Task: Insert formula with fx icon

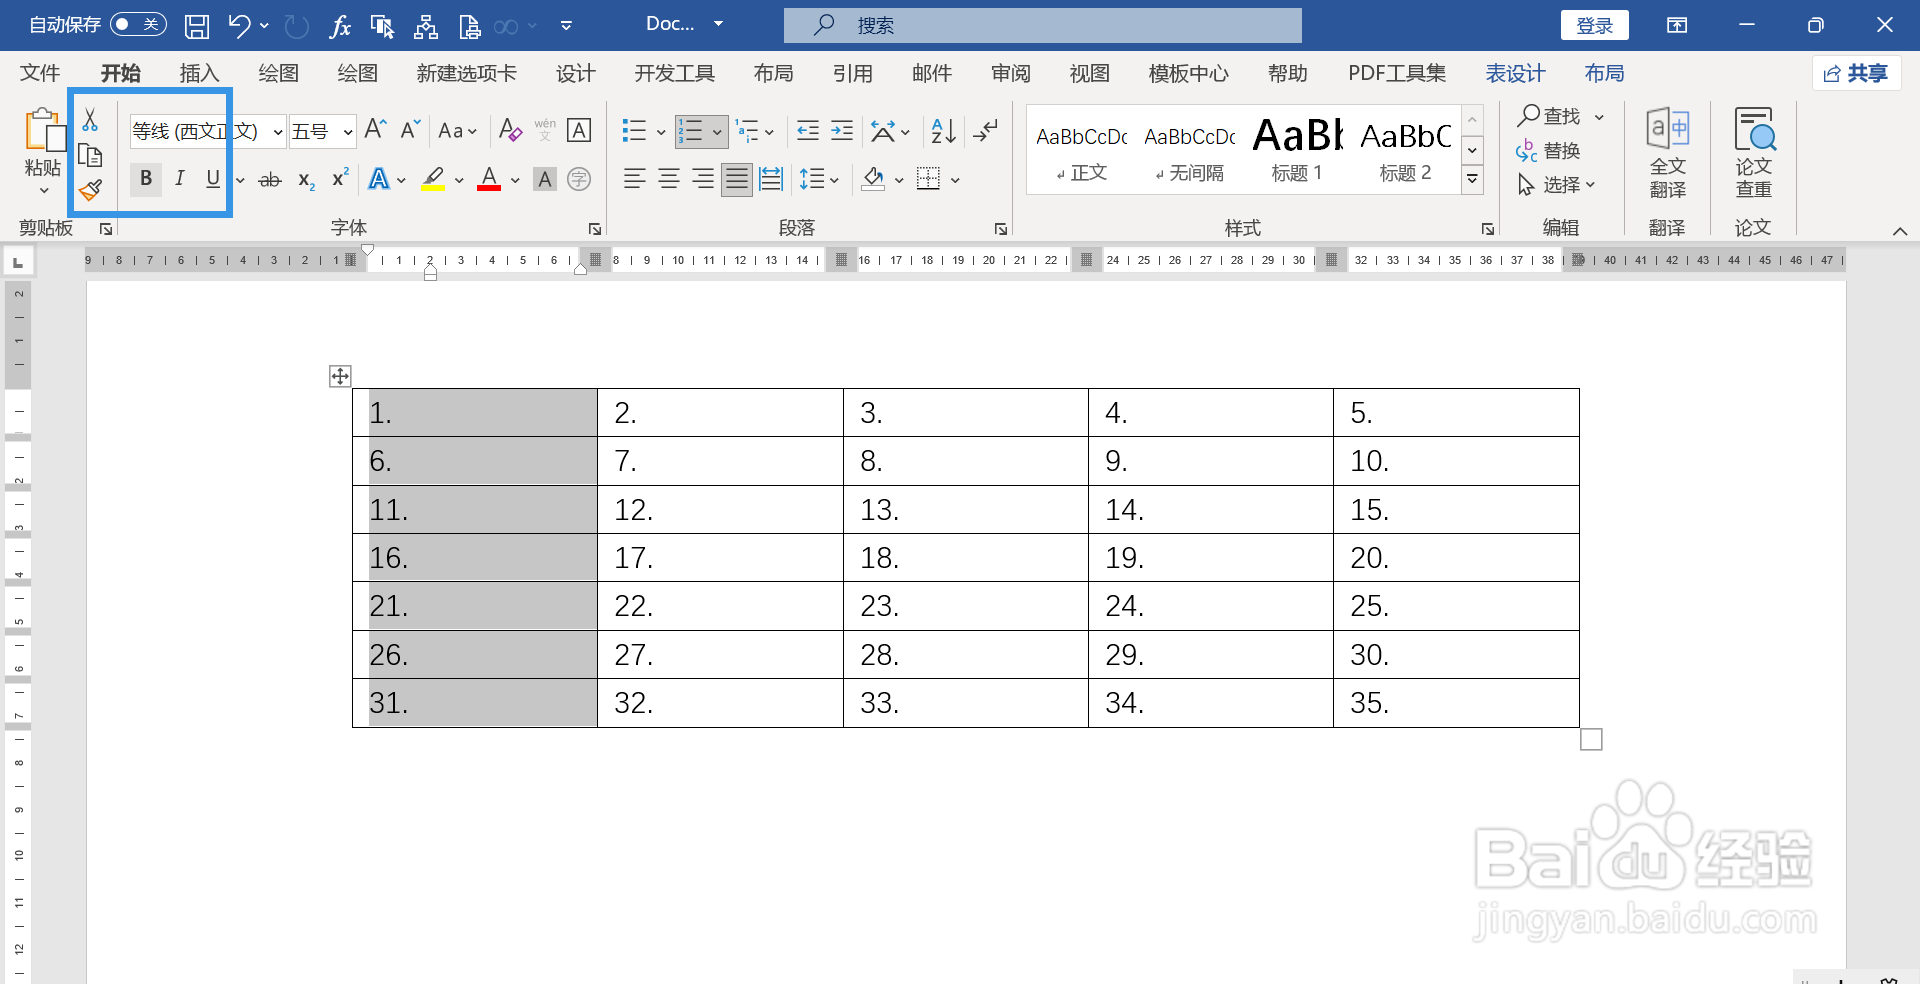Action: point(340,26)
